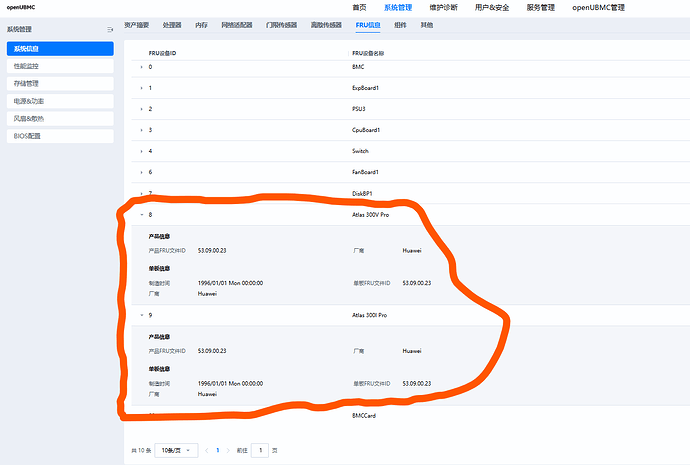This screenshot has width=690, height=465.
Task: Expand FRU row 1 (ExpBoard1)
Action: point(141,88)
